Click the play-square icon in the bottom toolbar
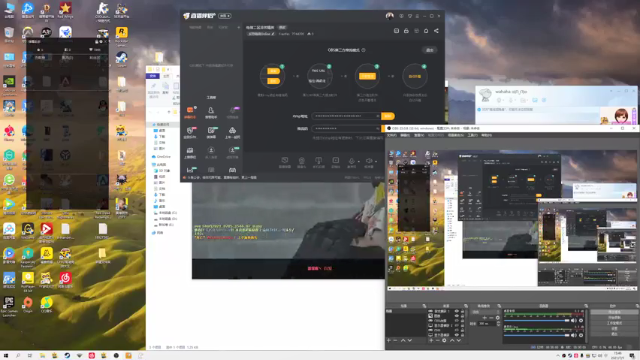The width and height of the screenshot is (640, 360). [x=336, y=161]
